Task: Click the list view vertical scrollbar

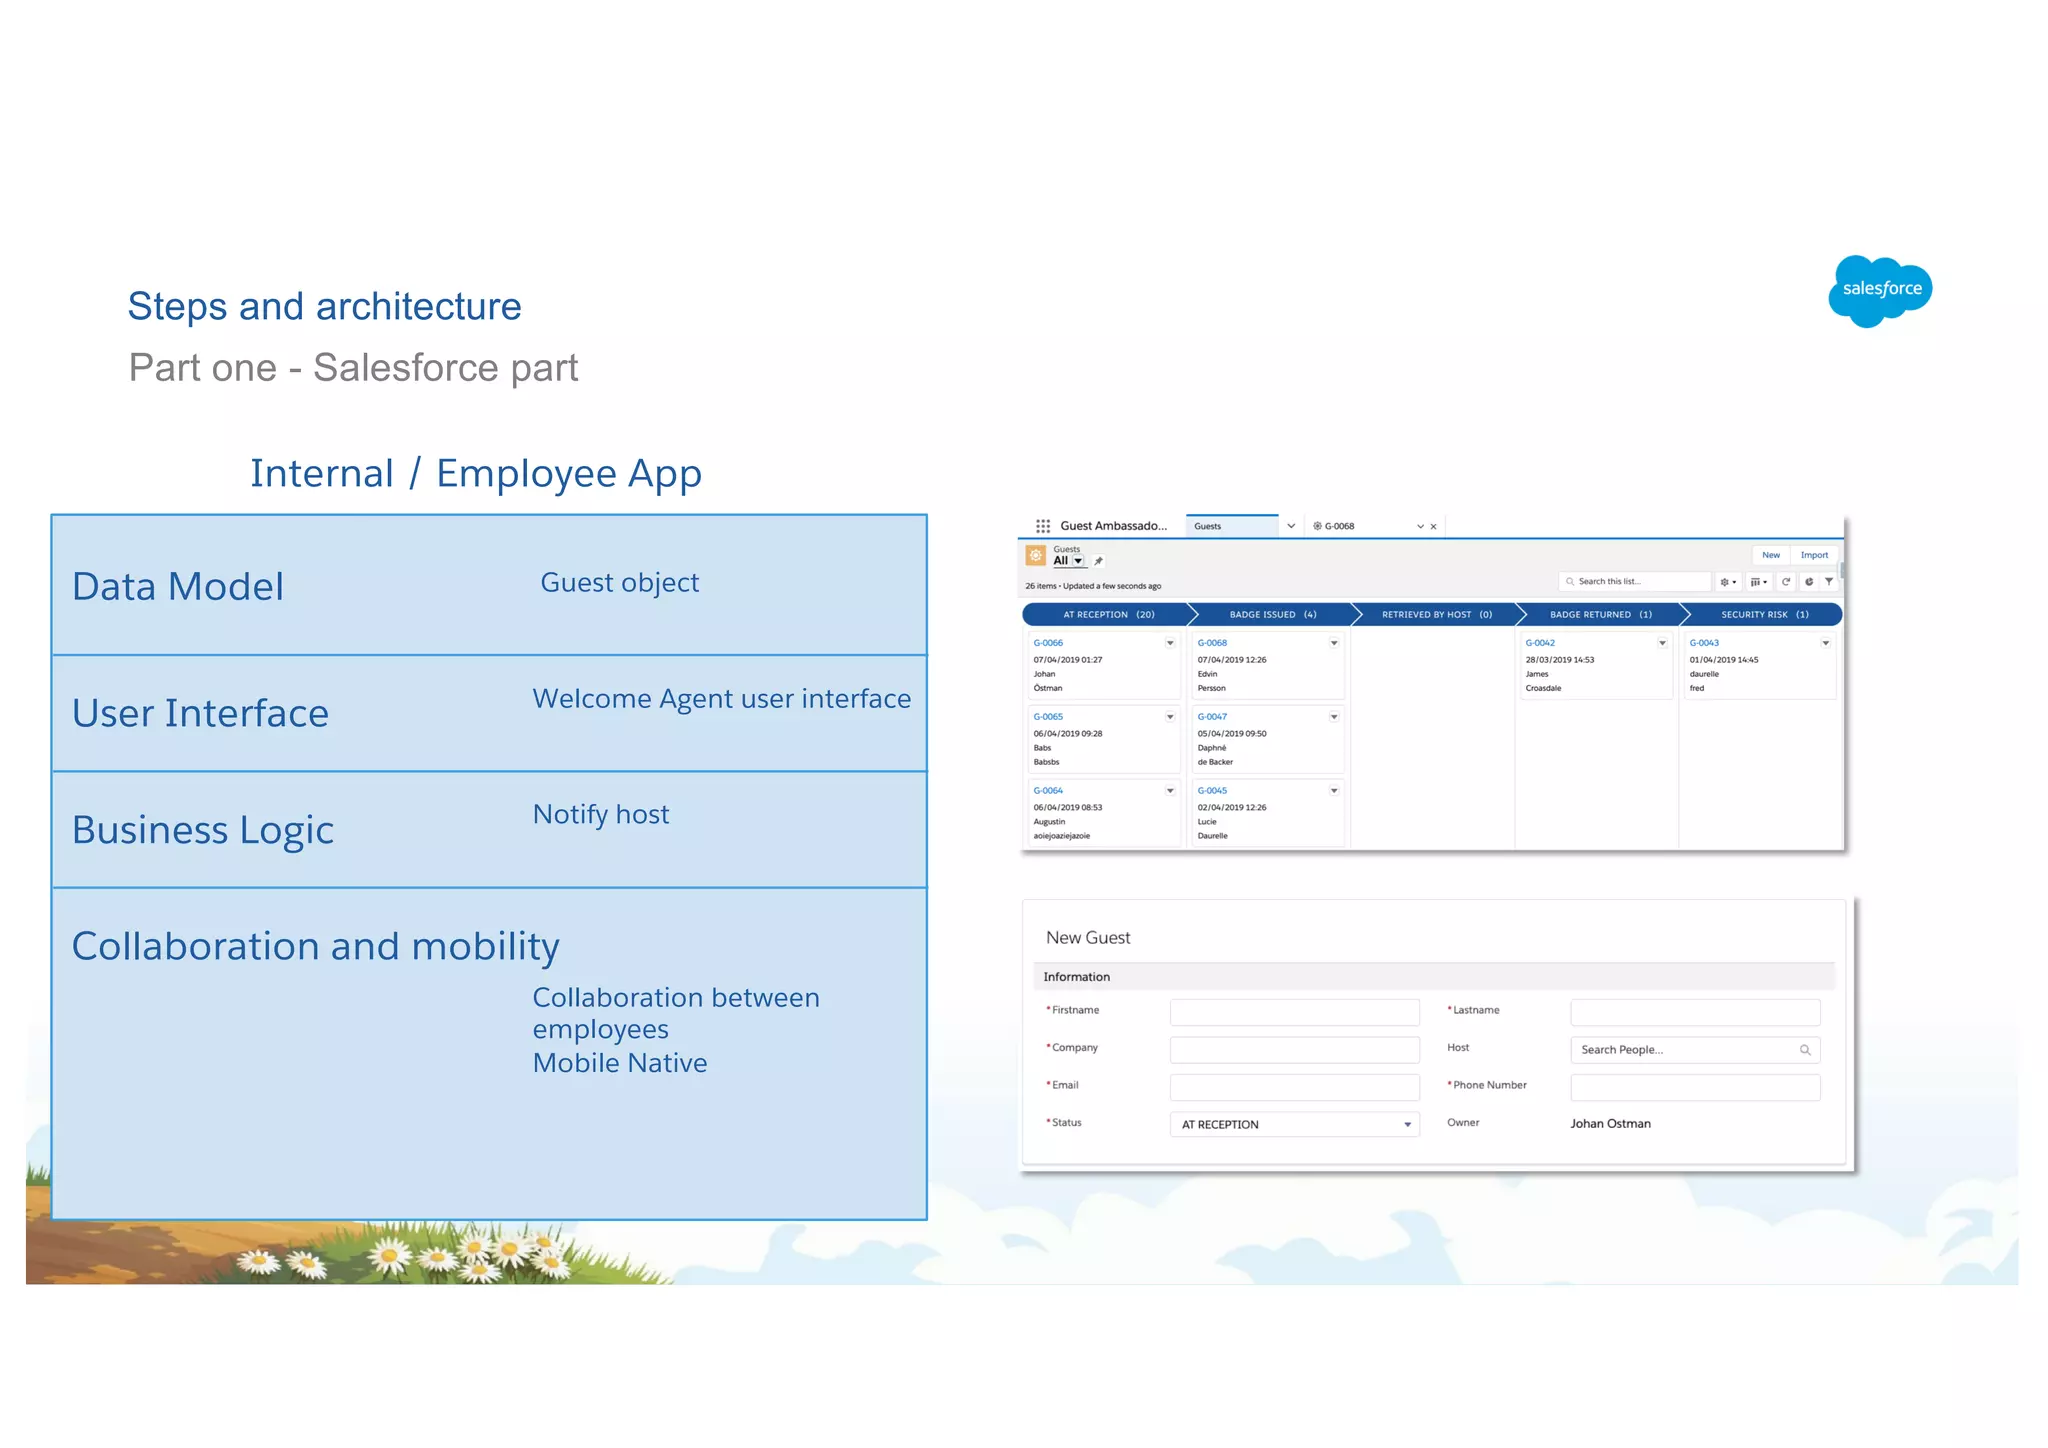Action: click(1841, 571)
